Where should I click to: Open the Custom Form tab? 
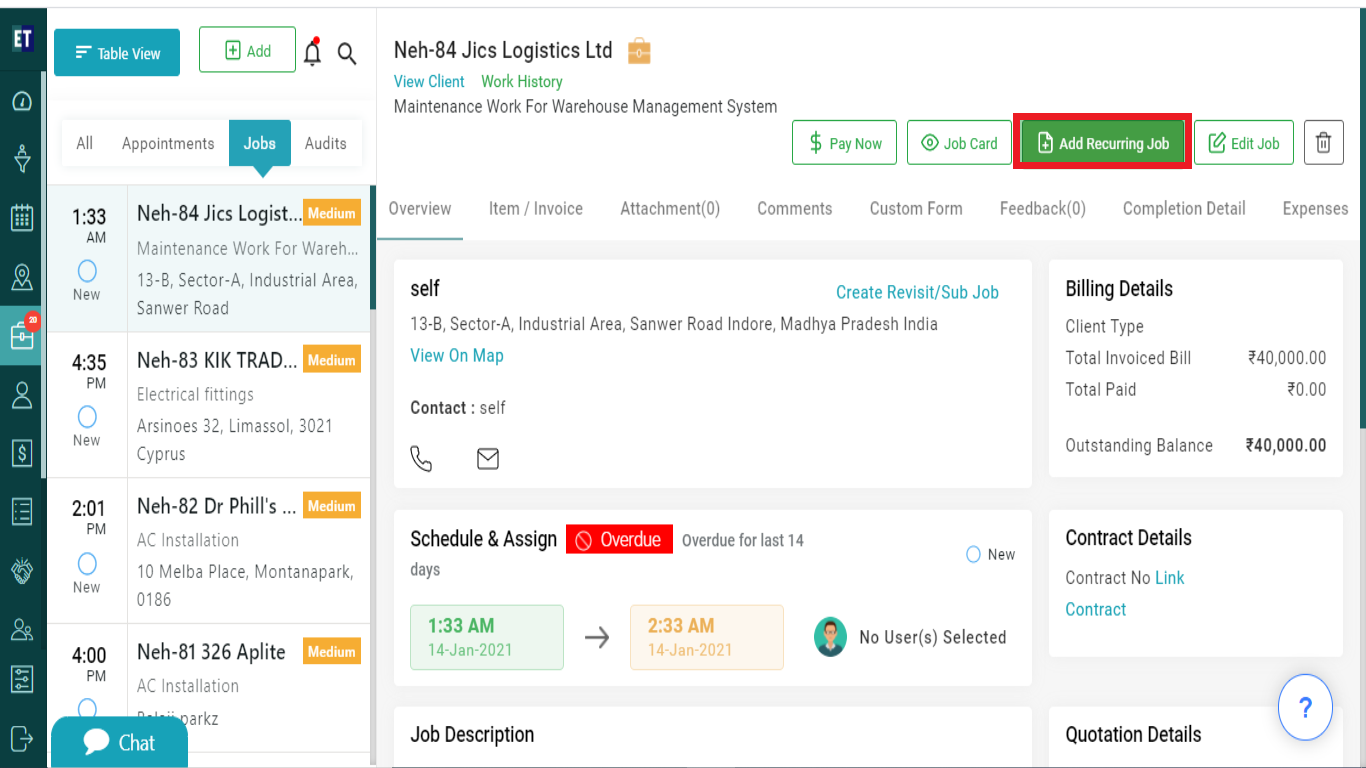[x=916, y=208]
